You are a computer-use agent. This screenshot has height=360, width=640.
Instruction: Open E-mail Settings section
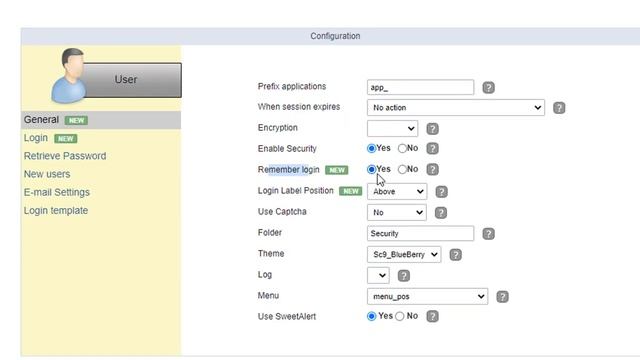point(57,192)
